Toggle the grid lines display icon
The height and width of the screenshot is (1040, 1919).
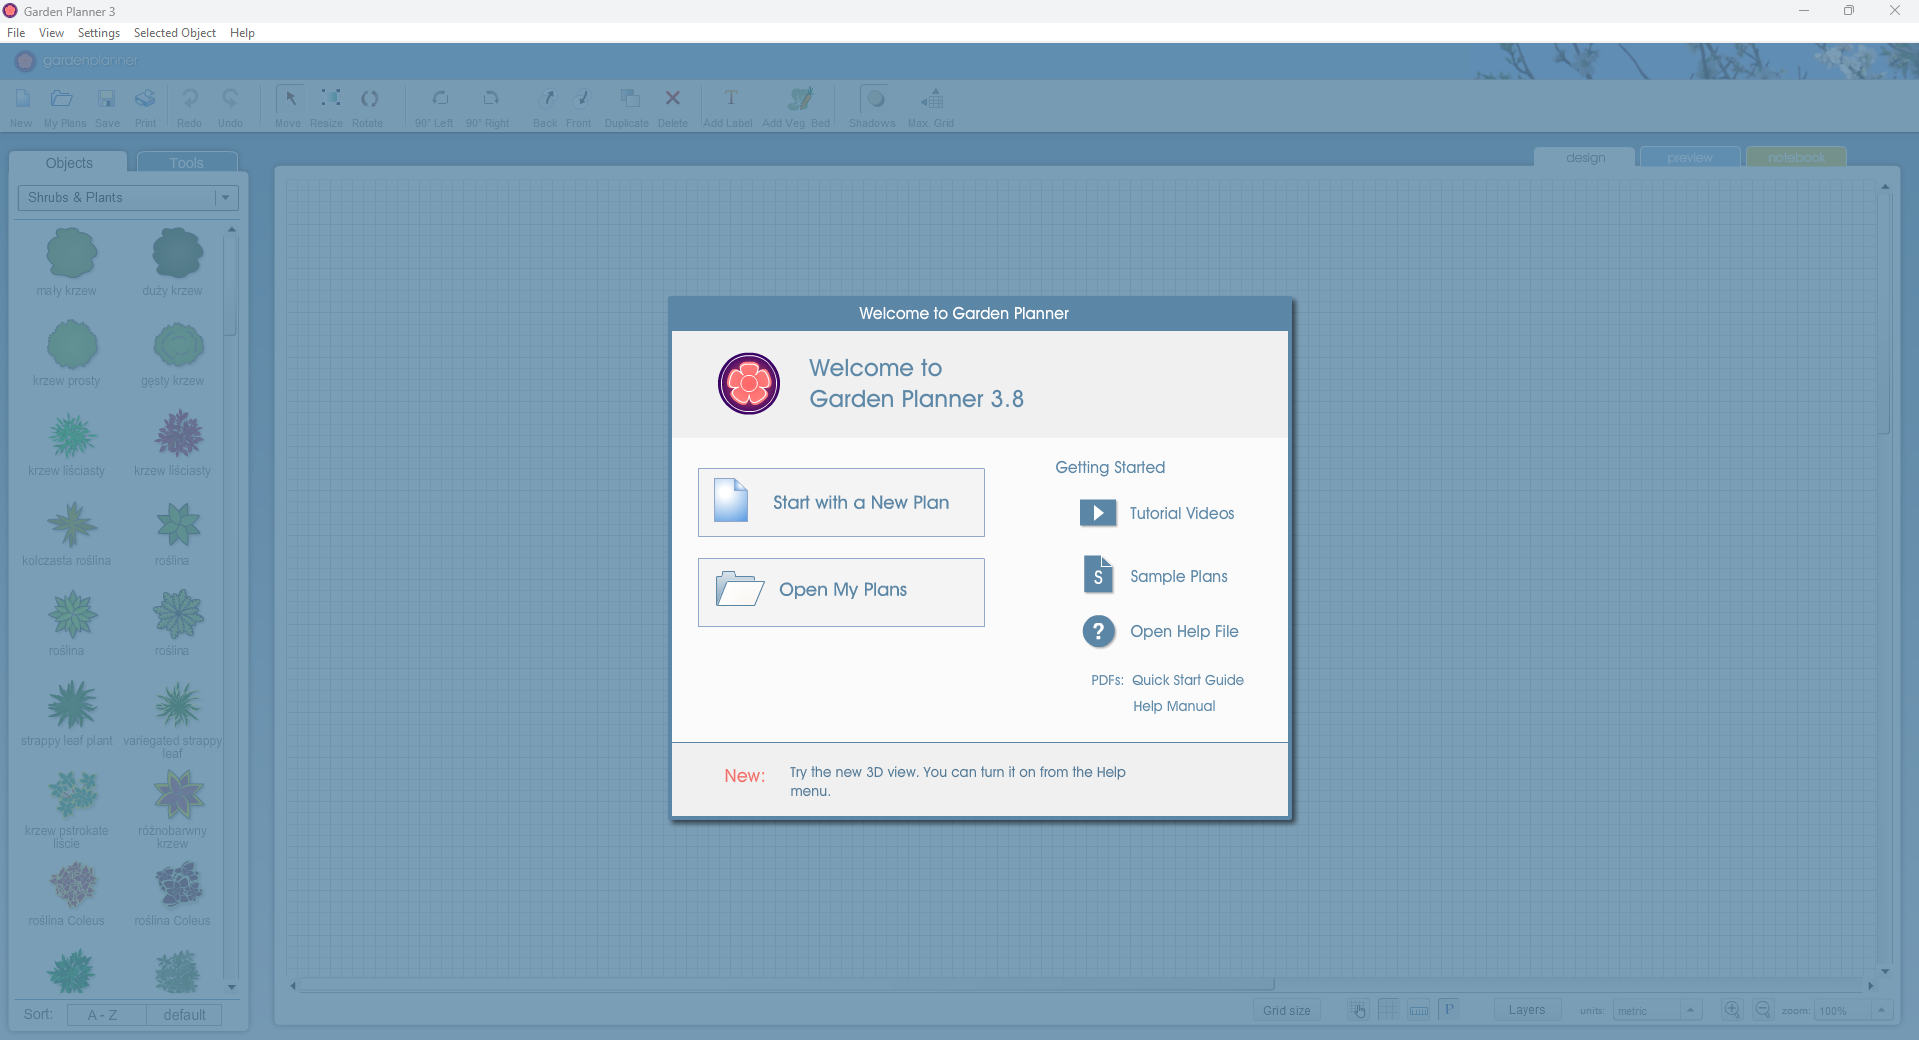click(1388, 1010)
